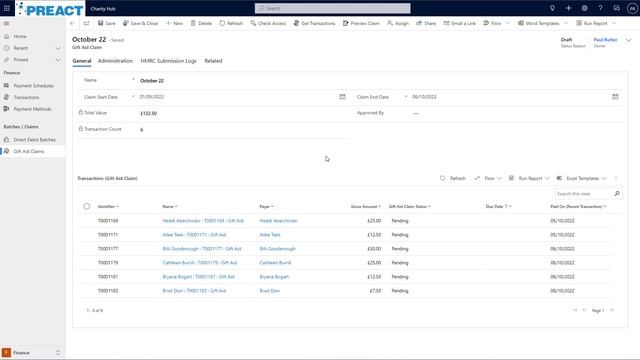
Task: Open Gift Aid Claims in sidebar
Action: (33, 151)
